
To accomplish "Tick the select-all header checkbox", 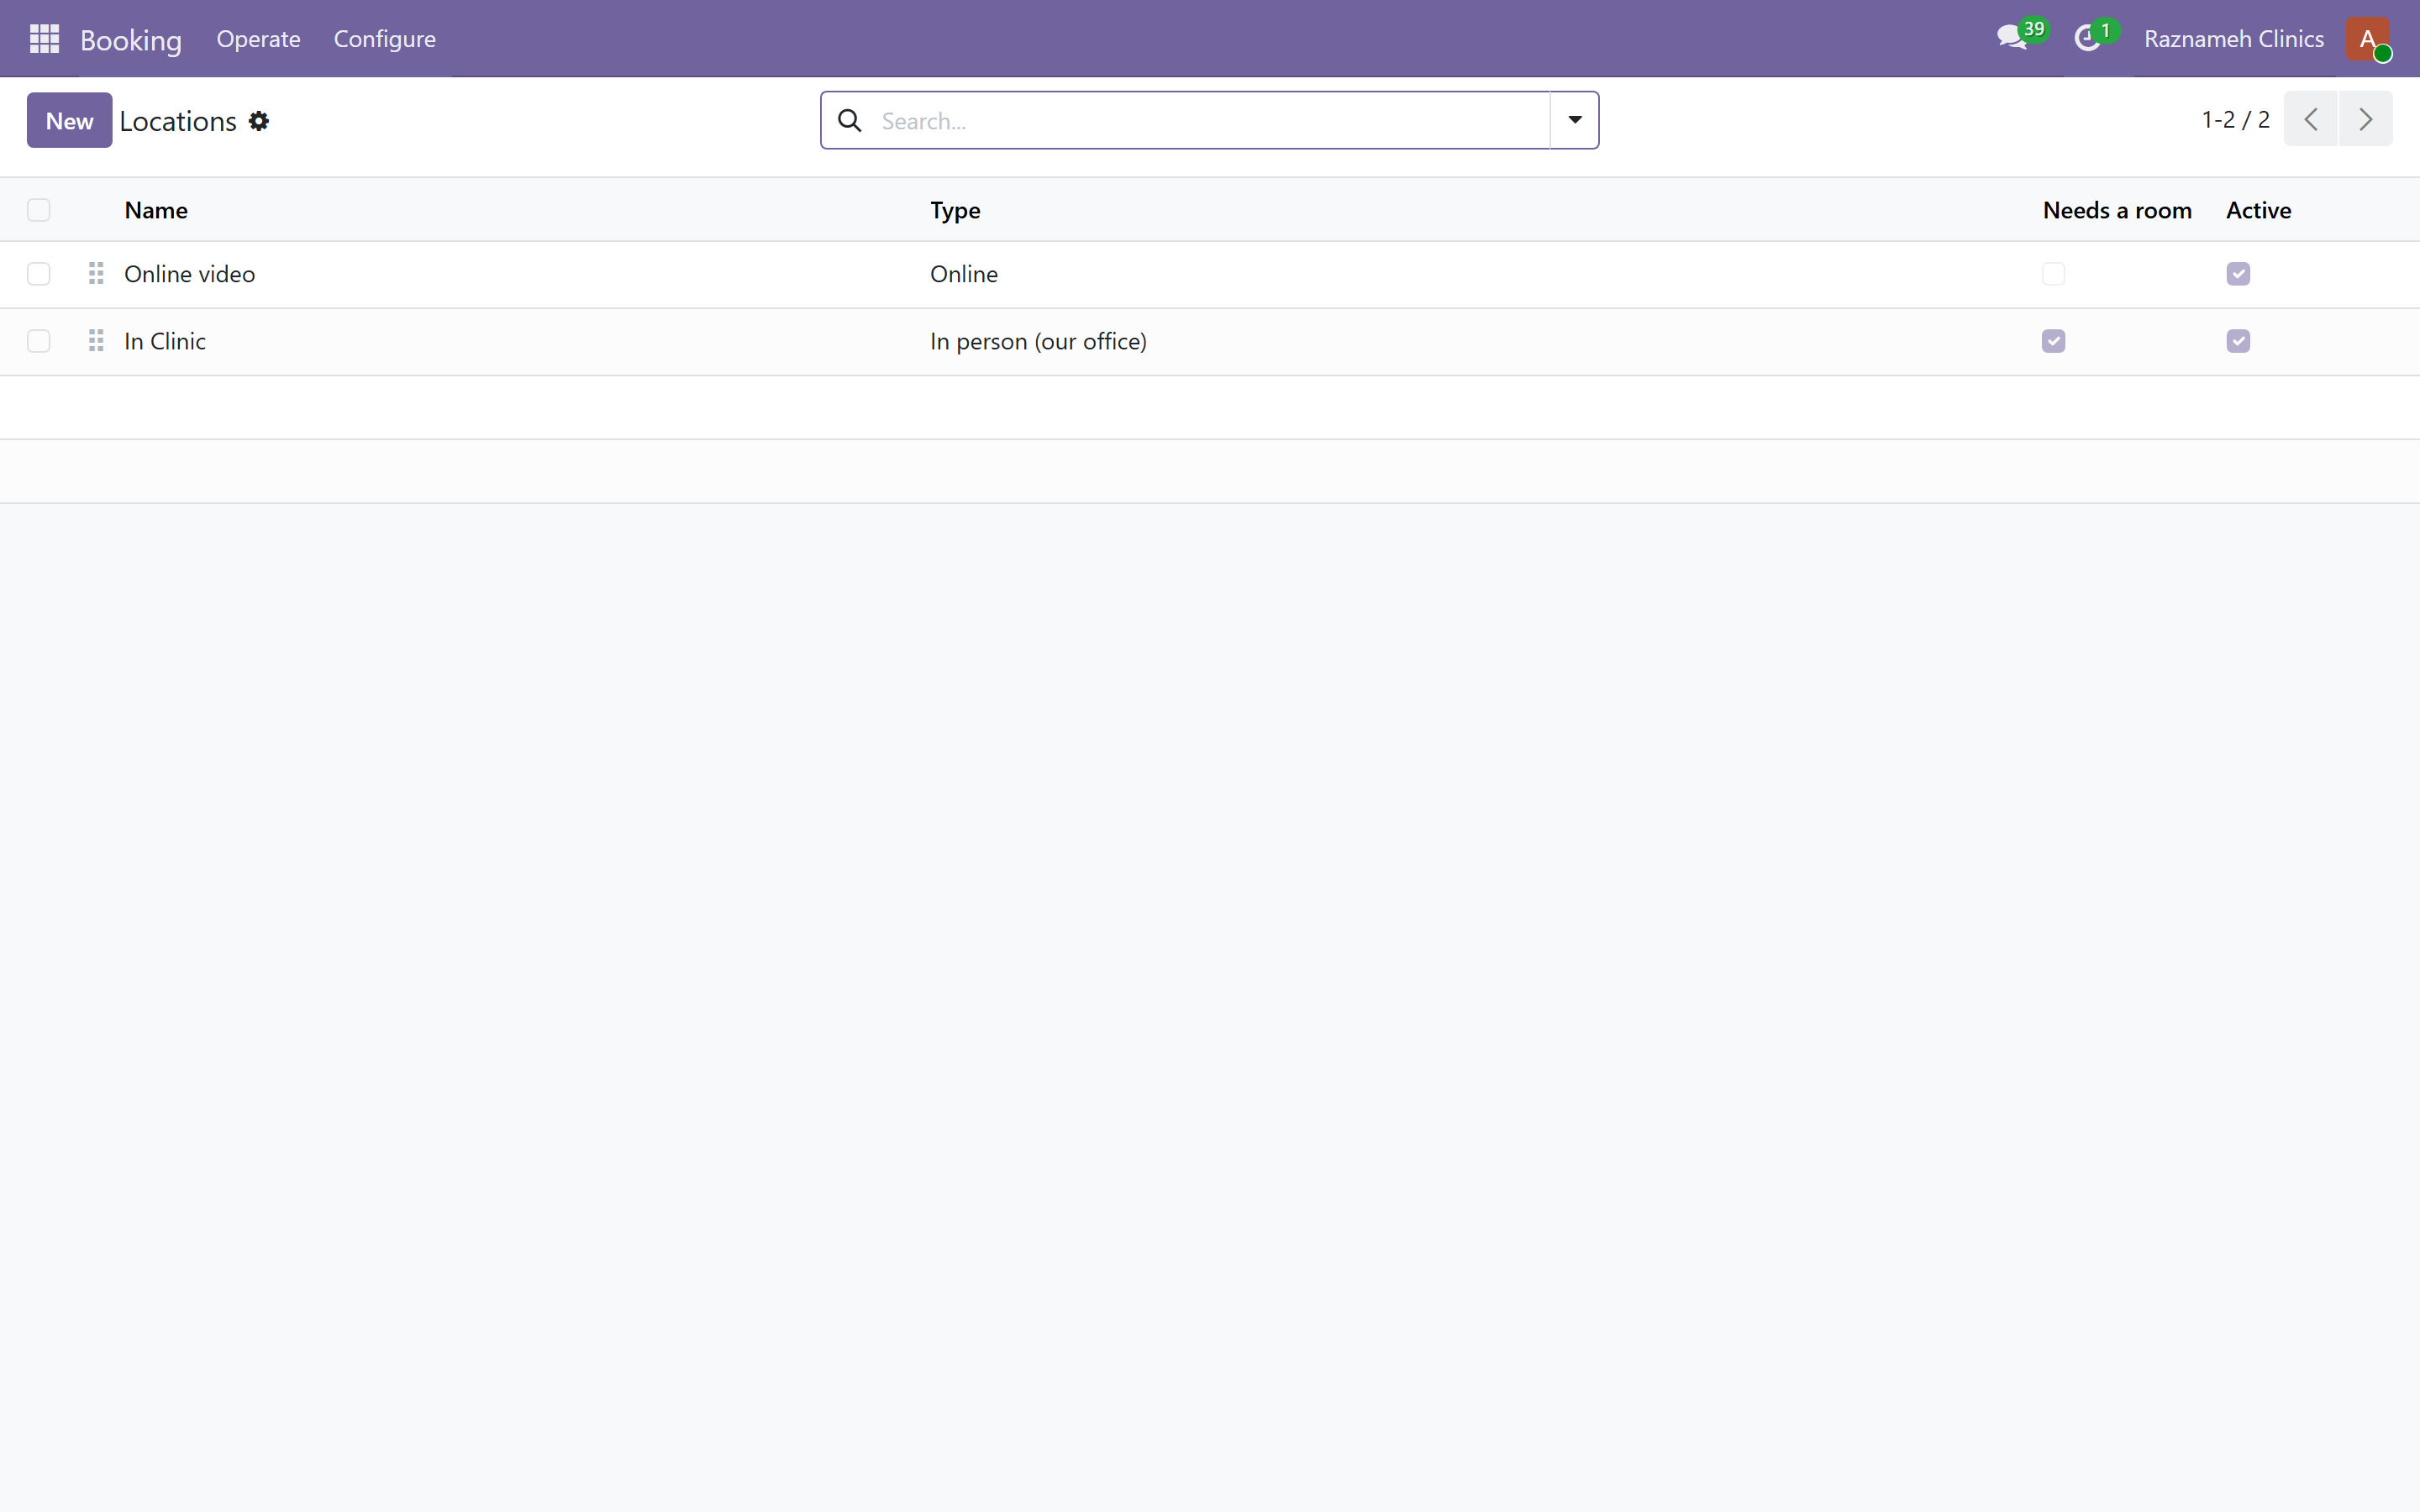I will (39, 210).
